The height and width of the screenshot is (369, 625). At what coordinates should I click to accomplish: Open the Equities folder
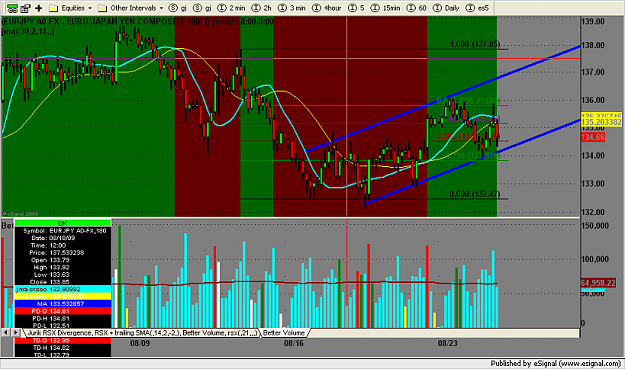pyautogui.click(x=67, y=8)
